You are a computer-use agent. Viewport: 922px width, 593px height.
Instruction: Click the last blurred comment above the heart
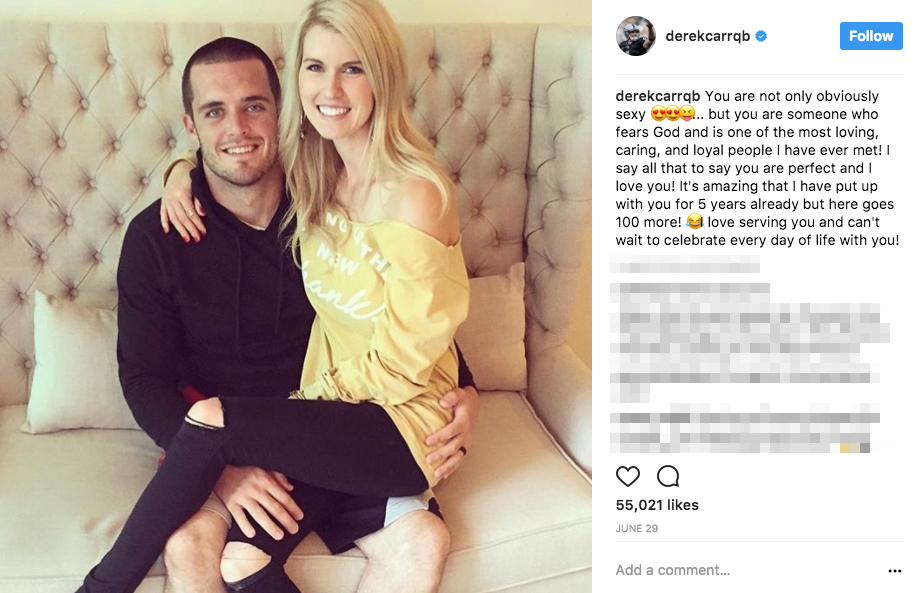[x=745, y=428]
